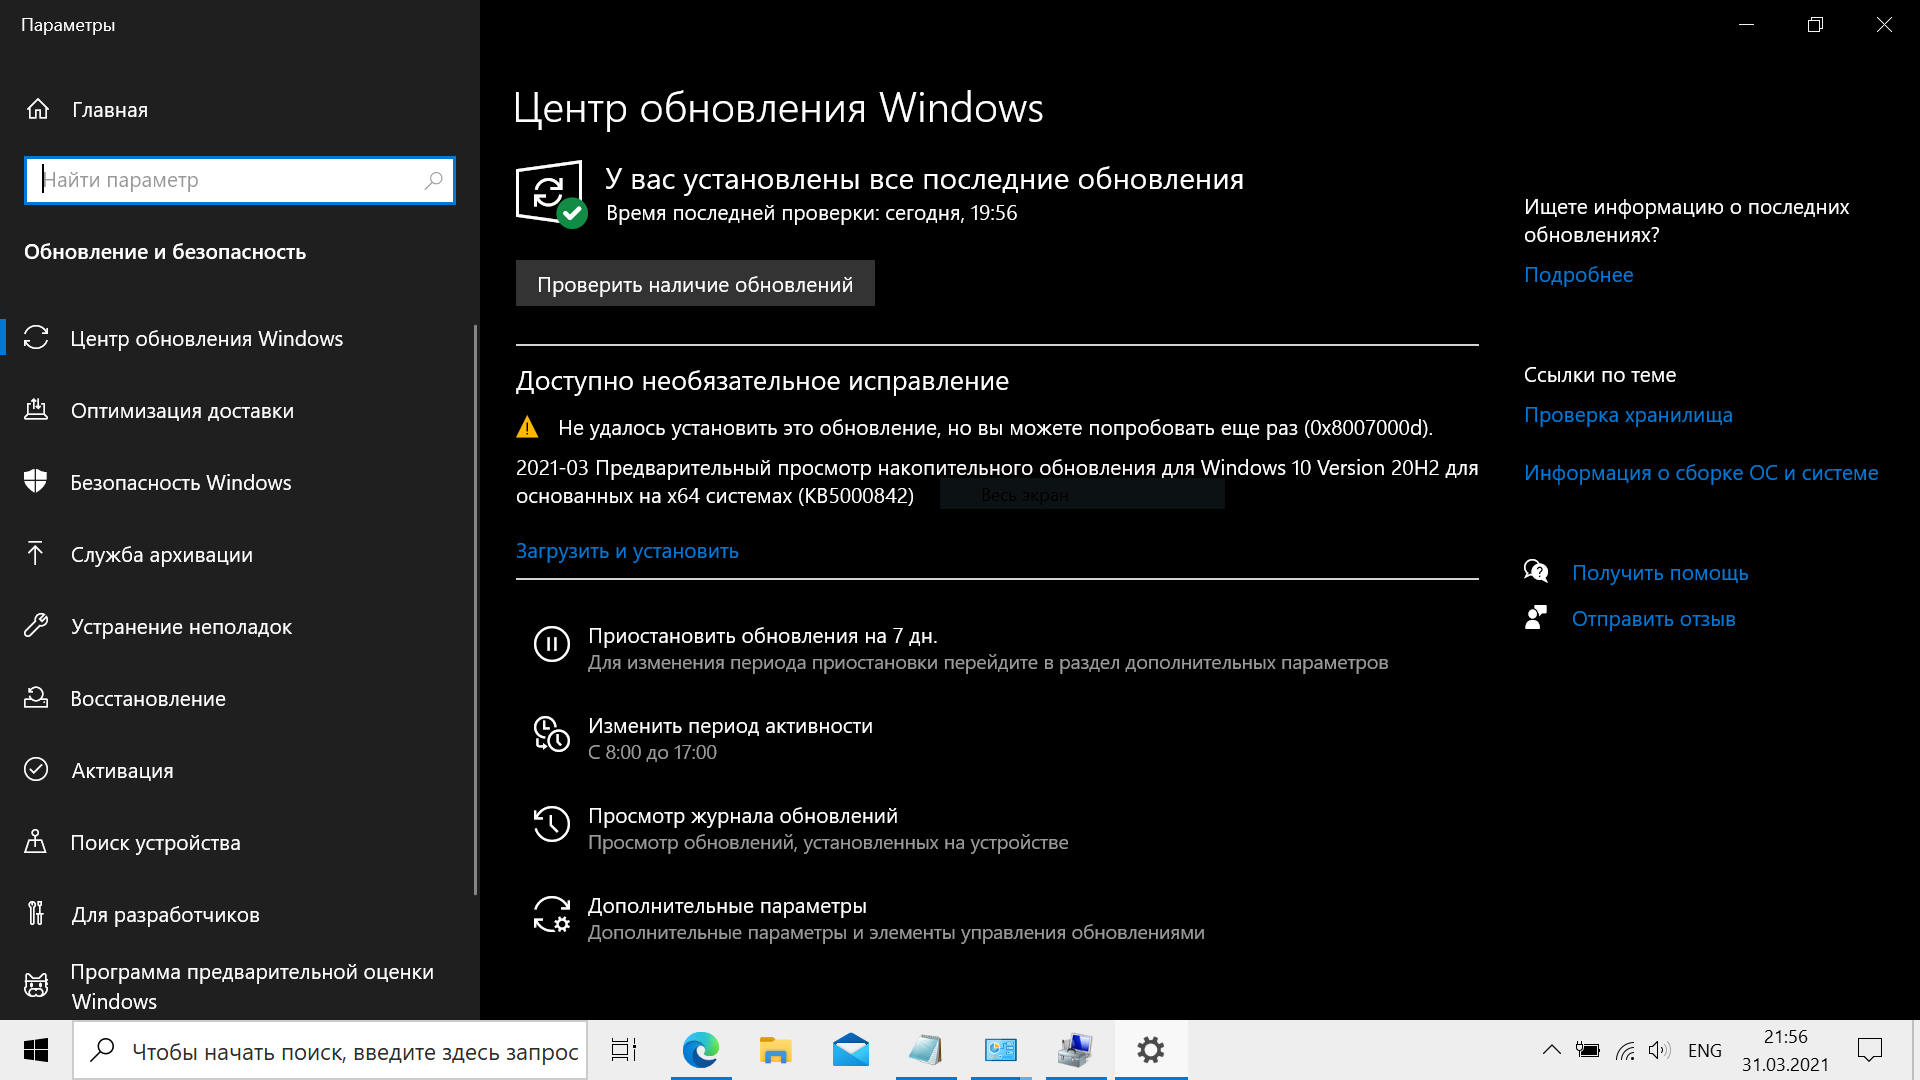Click the pause icon for Приостановить обновления

pyautogui.click(x=552, y=645)
